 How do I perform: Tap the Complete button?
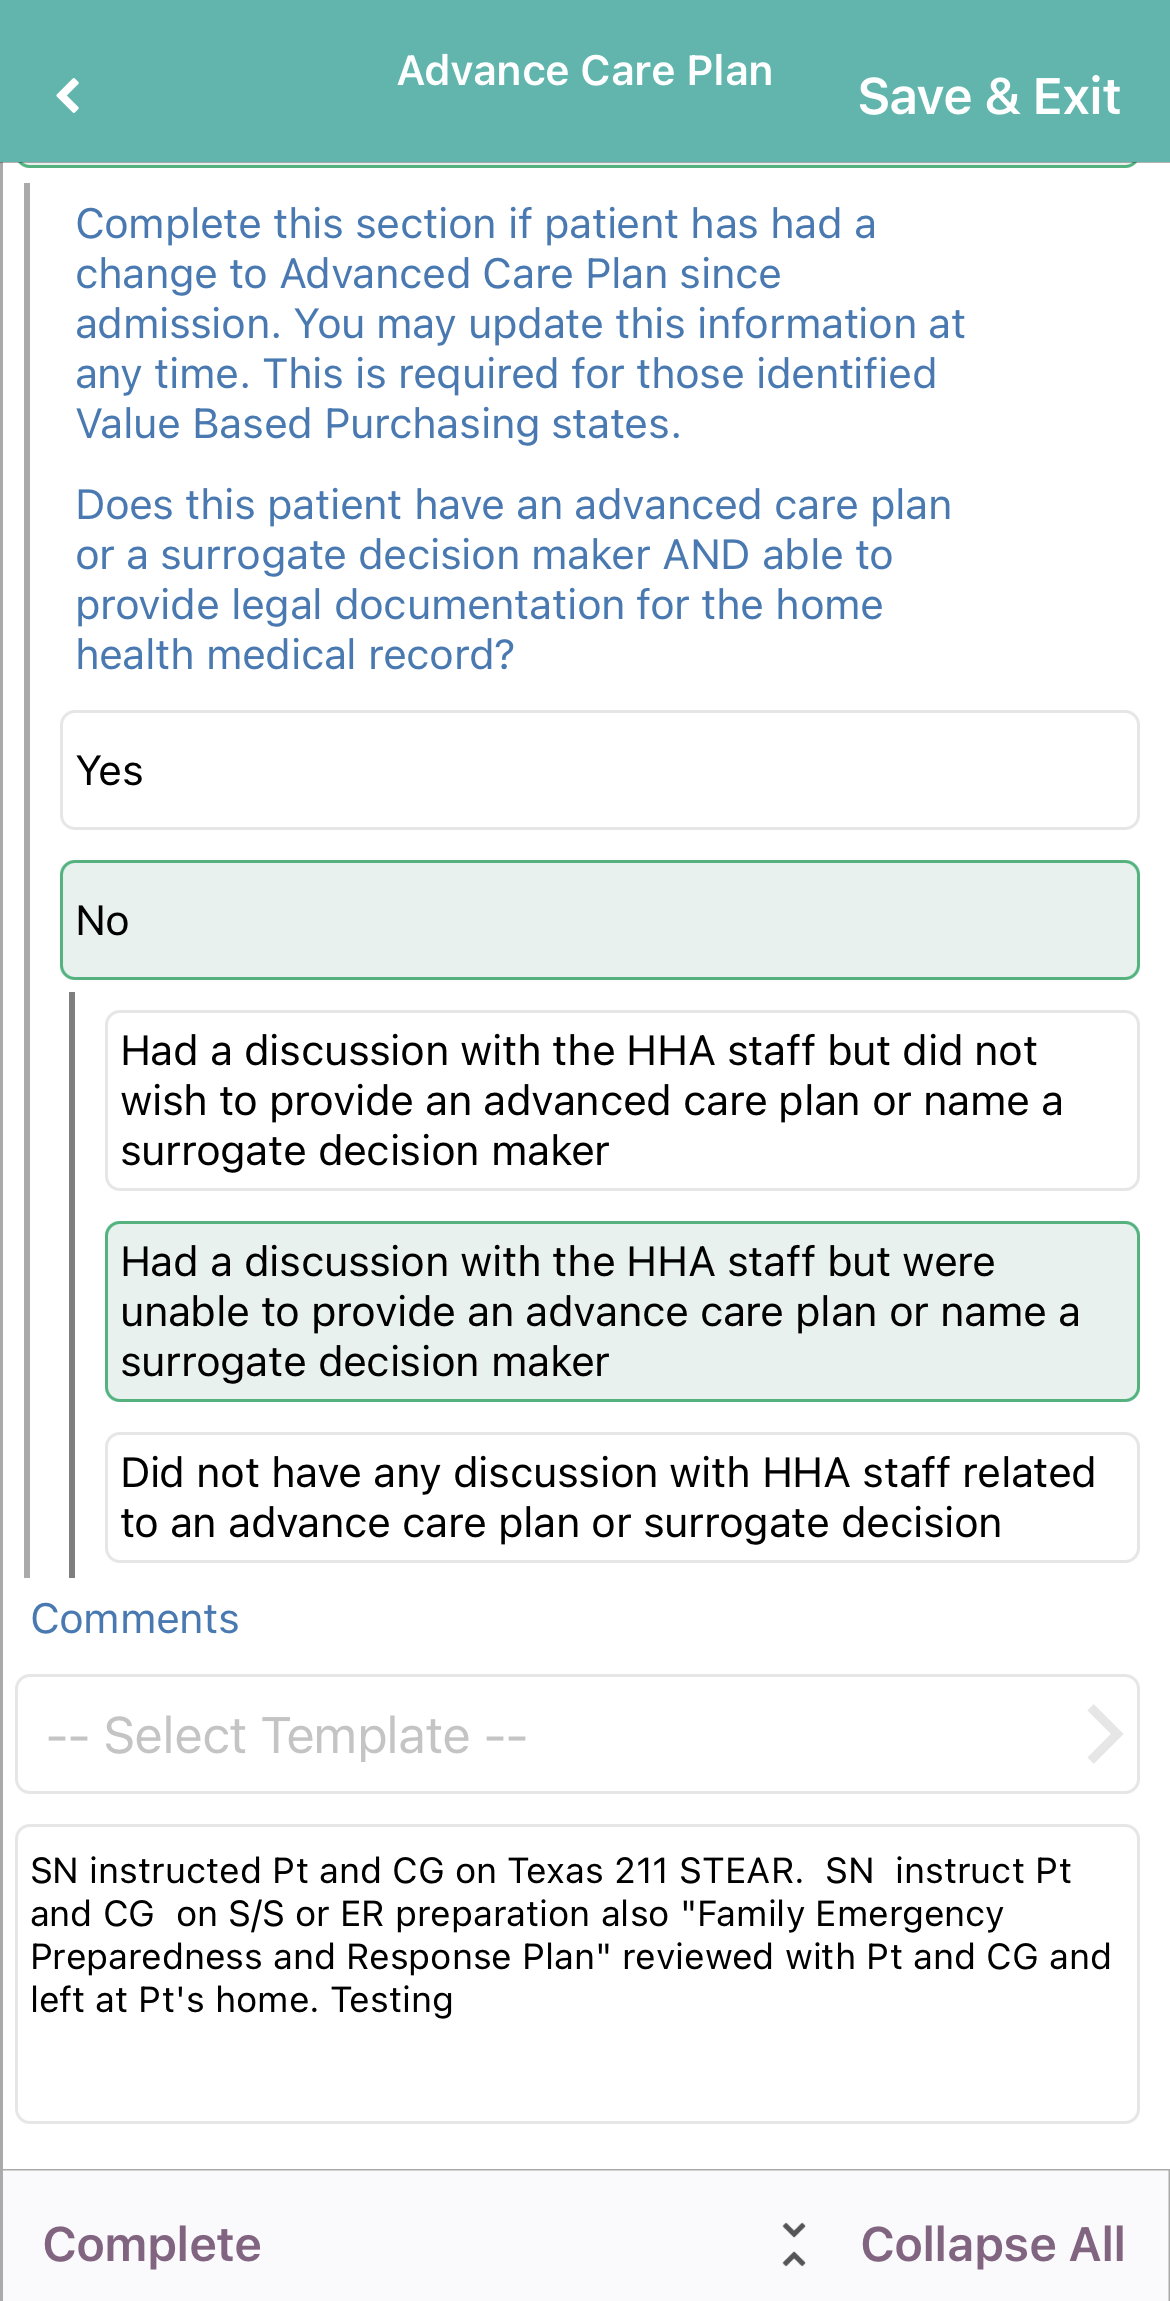[x=152, y=2244]
